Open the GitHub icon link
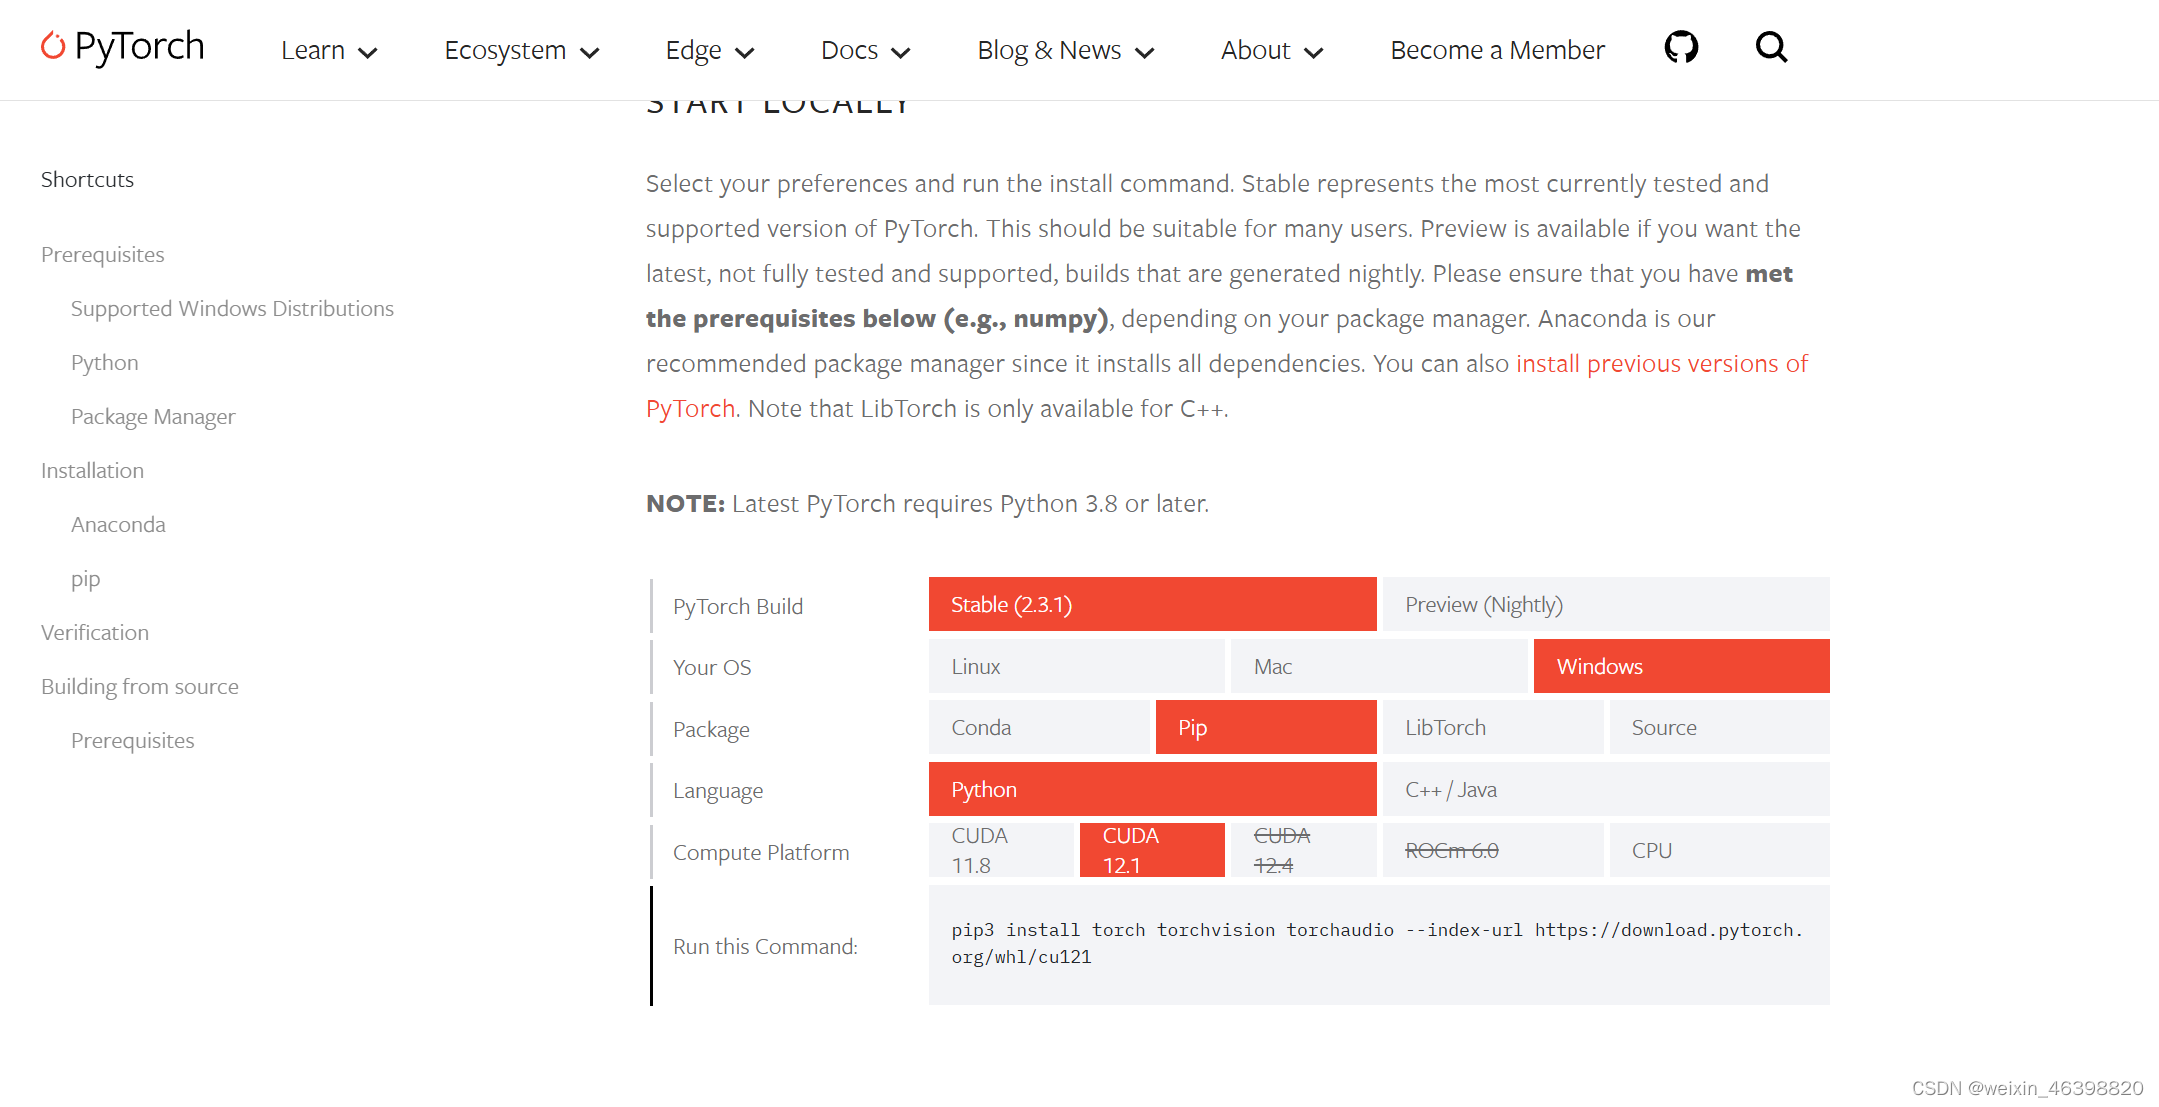The width and height of the screenshot is (2159, 1107). [1681, 47]
